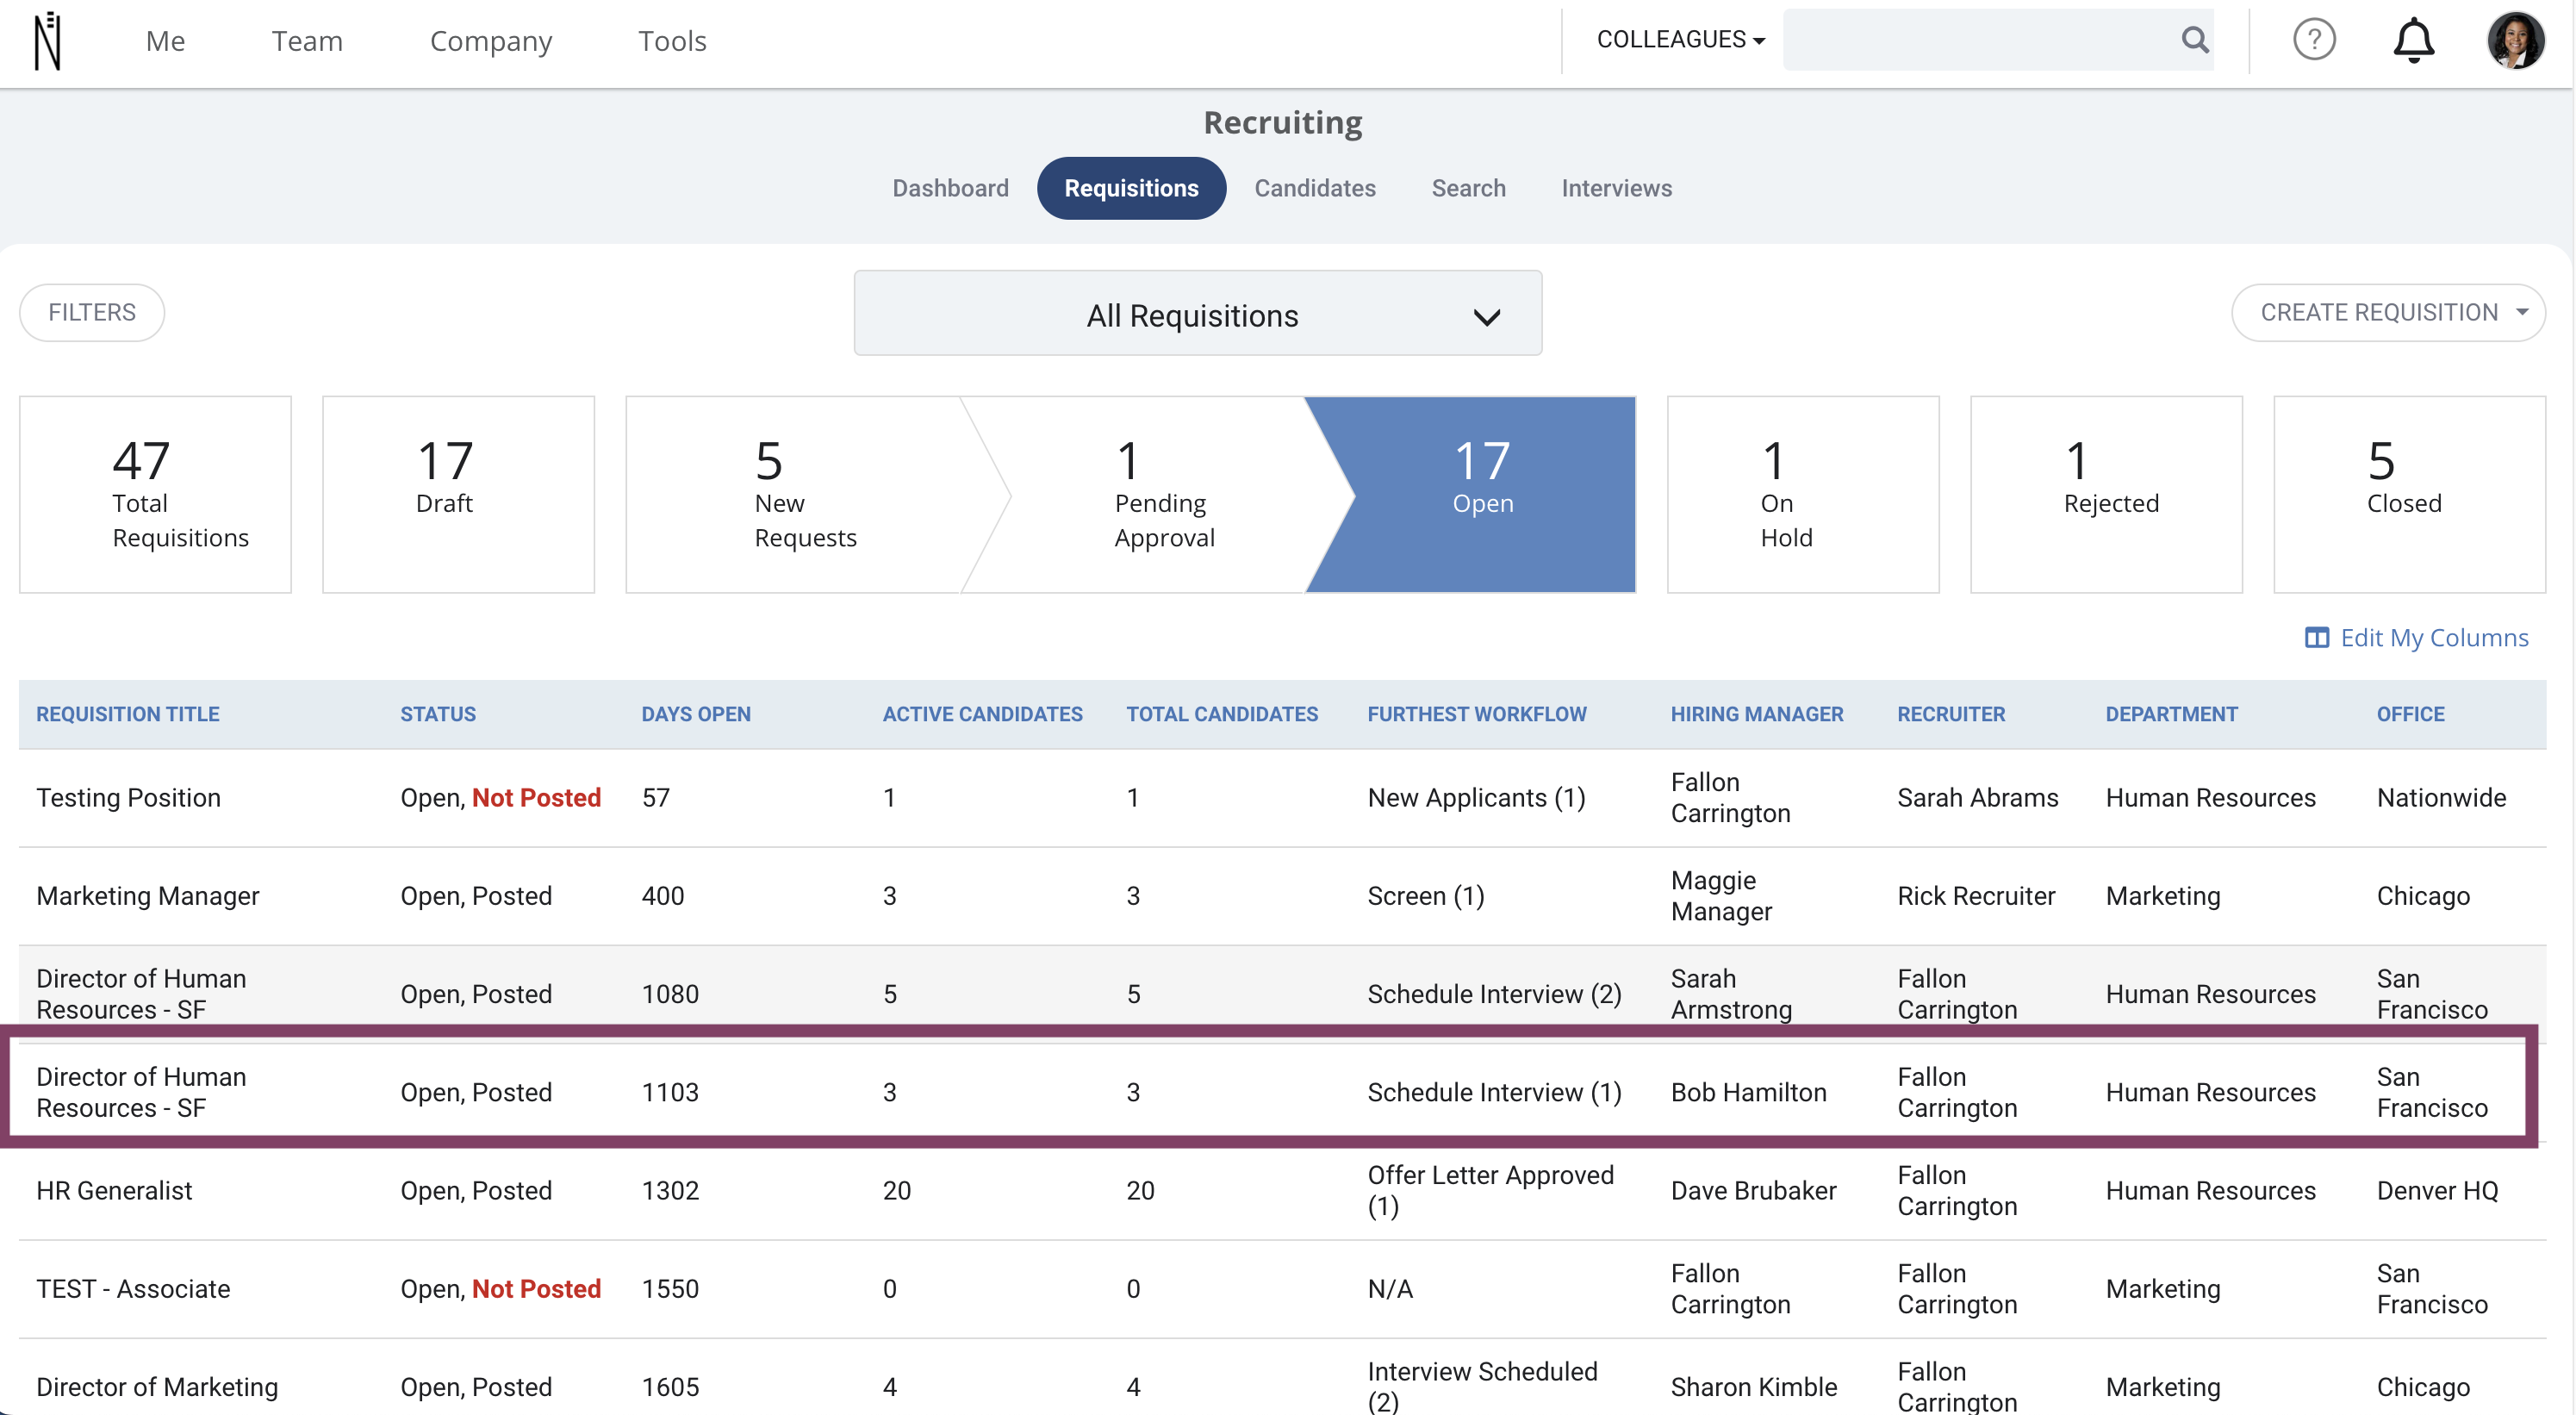
Task: Click Schedule Interview (2) workflow cell
Action: coord(1494,994)
